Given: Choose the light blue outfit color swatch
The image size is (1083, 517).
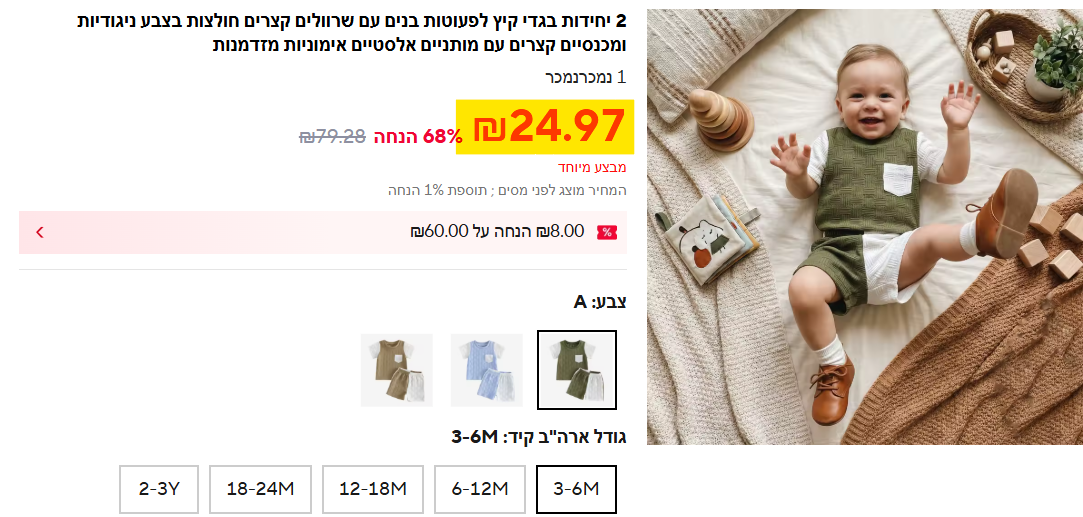Looking at the screenshot, I should click(487, 370).
